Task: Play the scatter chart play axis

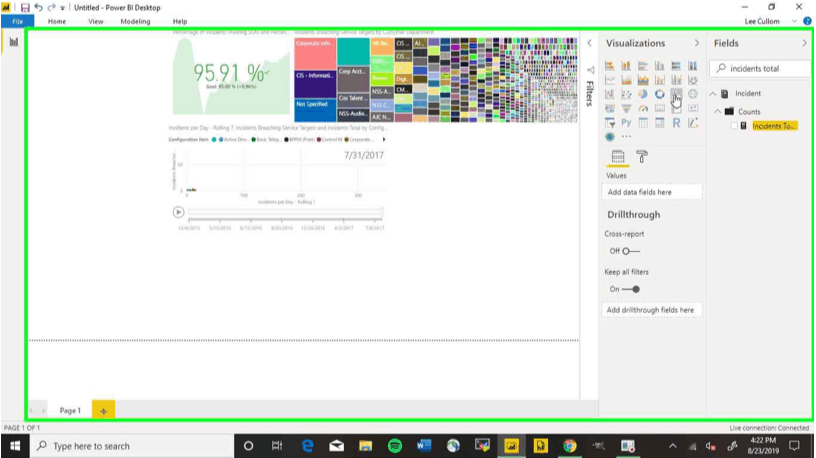Action: click(178, 212)
